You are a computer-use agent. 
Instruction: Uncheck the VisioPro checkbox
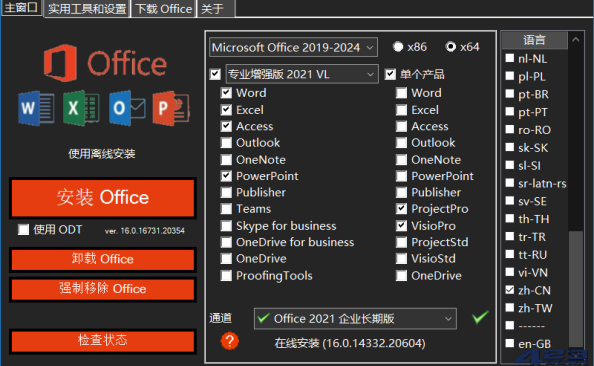401,226
